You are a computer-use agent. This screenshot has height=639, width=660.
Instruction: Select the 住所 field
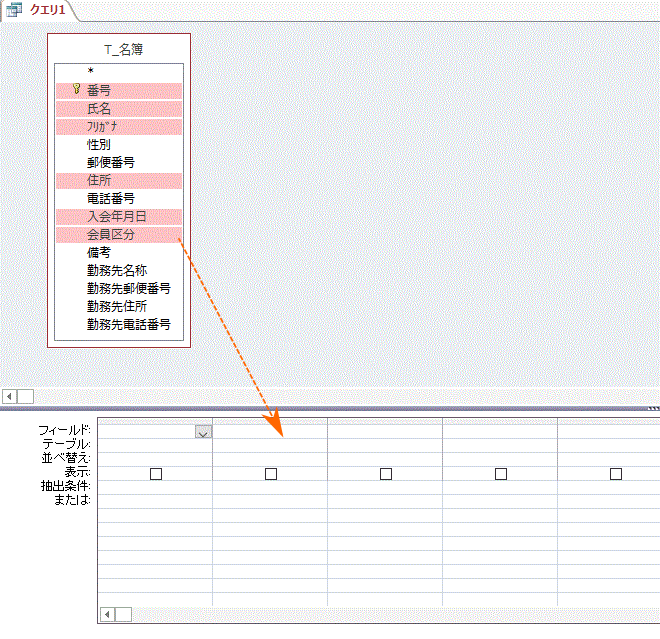click(119, 181)
